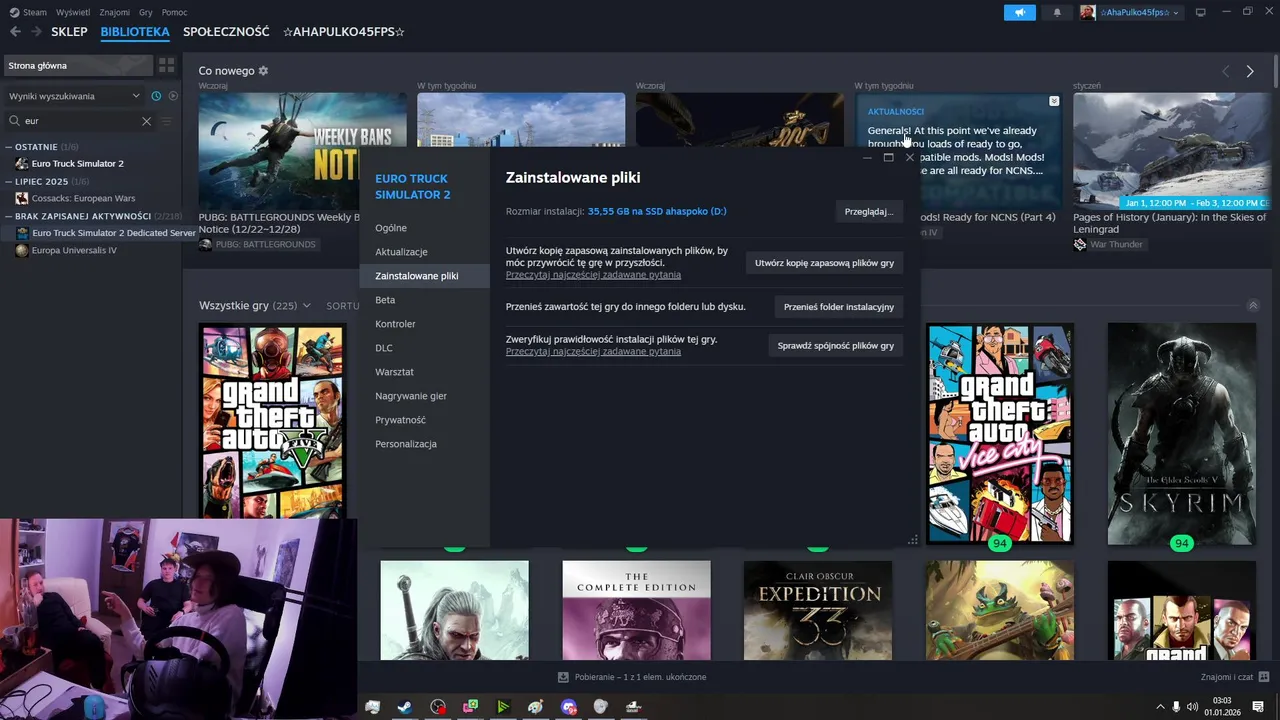
Task: Click the ready-to-play filter icon
Action: (x=173, y=96)
